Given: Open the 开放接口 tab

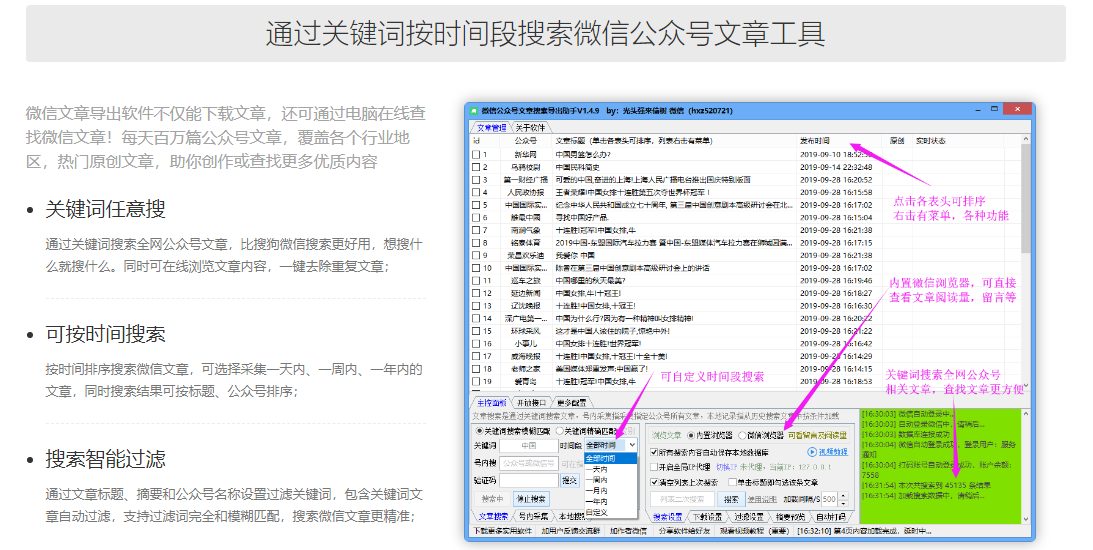Looking at the screenshot, I should click(x=532, y=403).
